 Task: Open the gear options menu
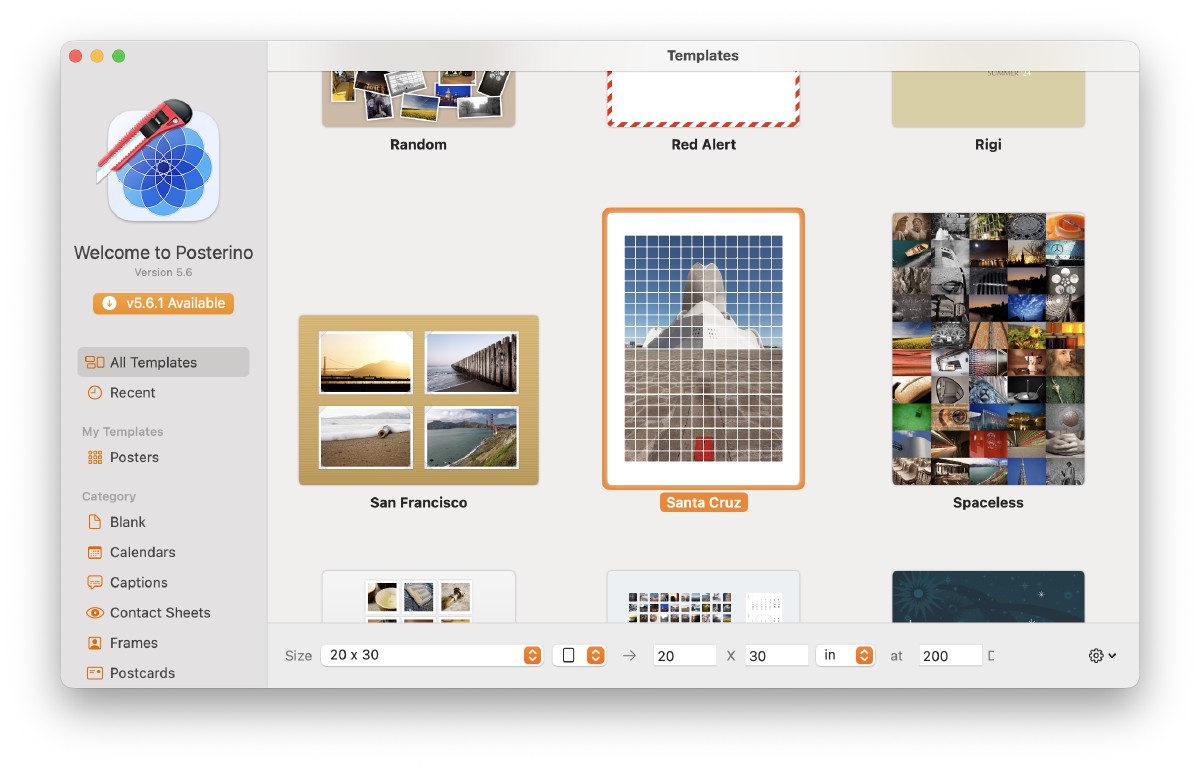[1102, 655]
